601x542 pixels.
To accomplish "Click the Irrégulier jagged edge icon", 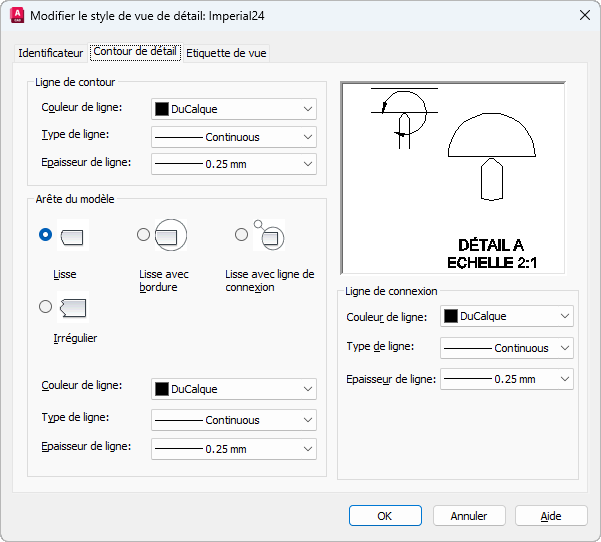I will 73,307.
